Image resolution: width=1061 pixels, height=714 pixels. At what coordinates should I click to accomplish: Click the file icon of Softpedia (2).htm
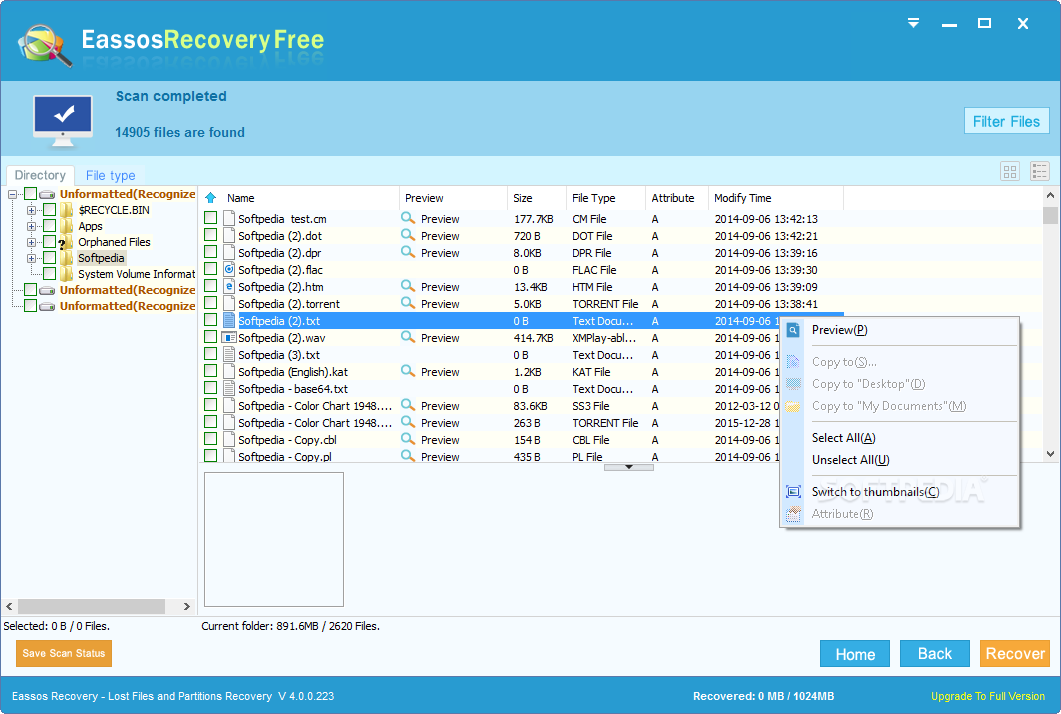[229, 286]
